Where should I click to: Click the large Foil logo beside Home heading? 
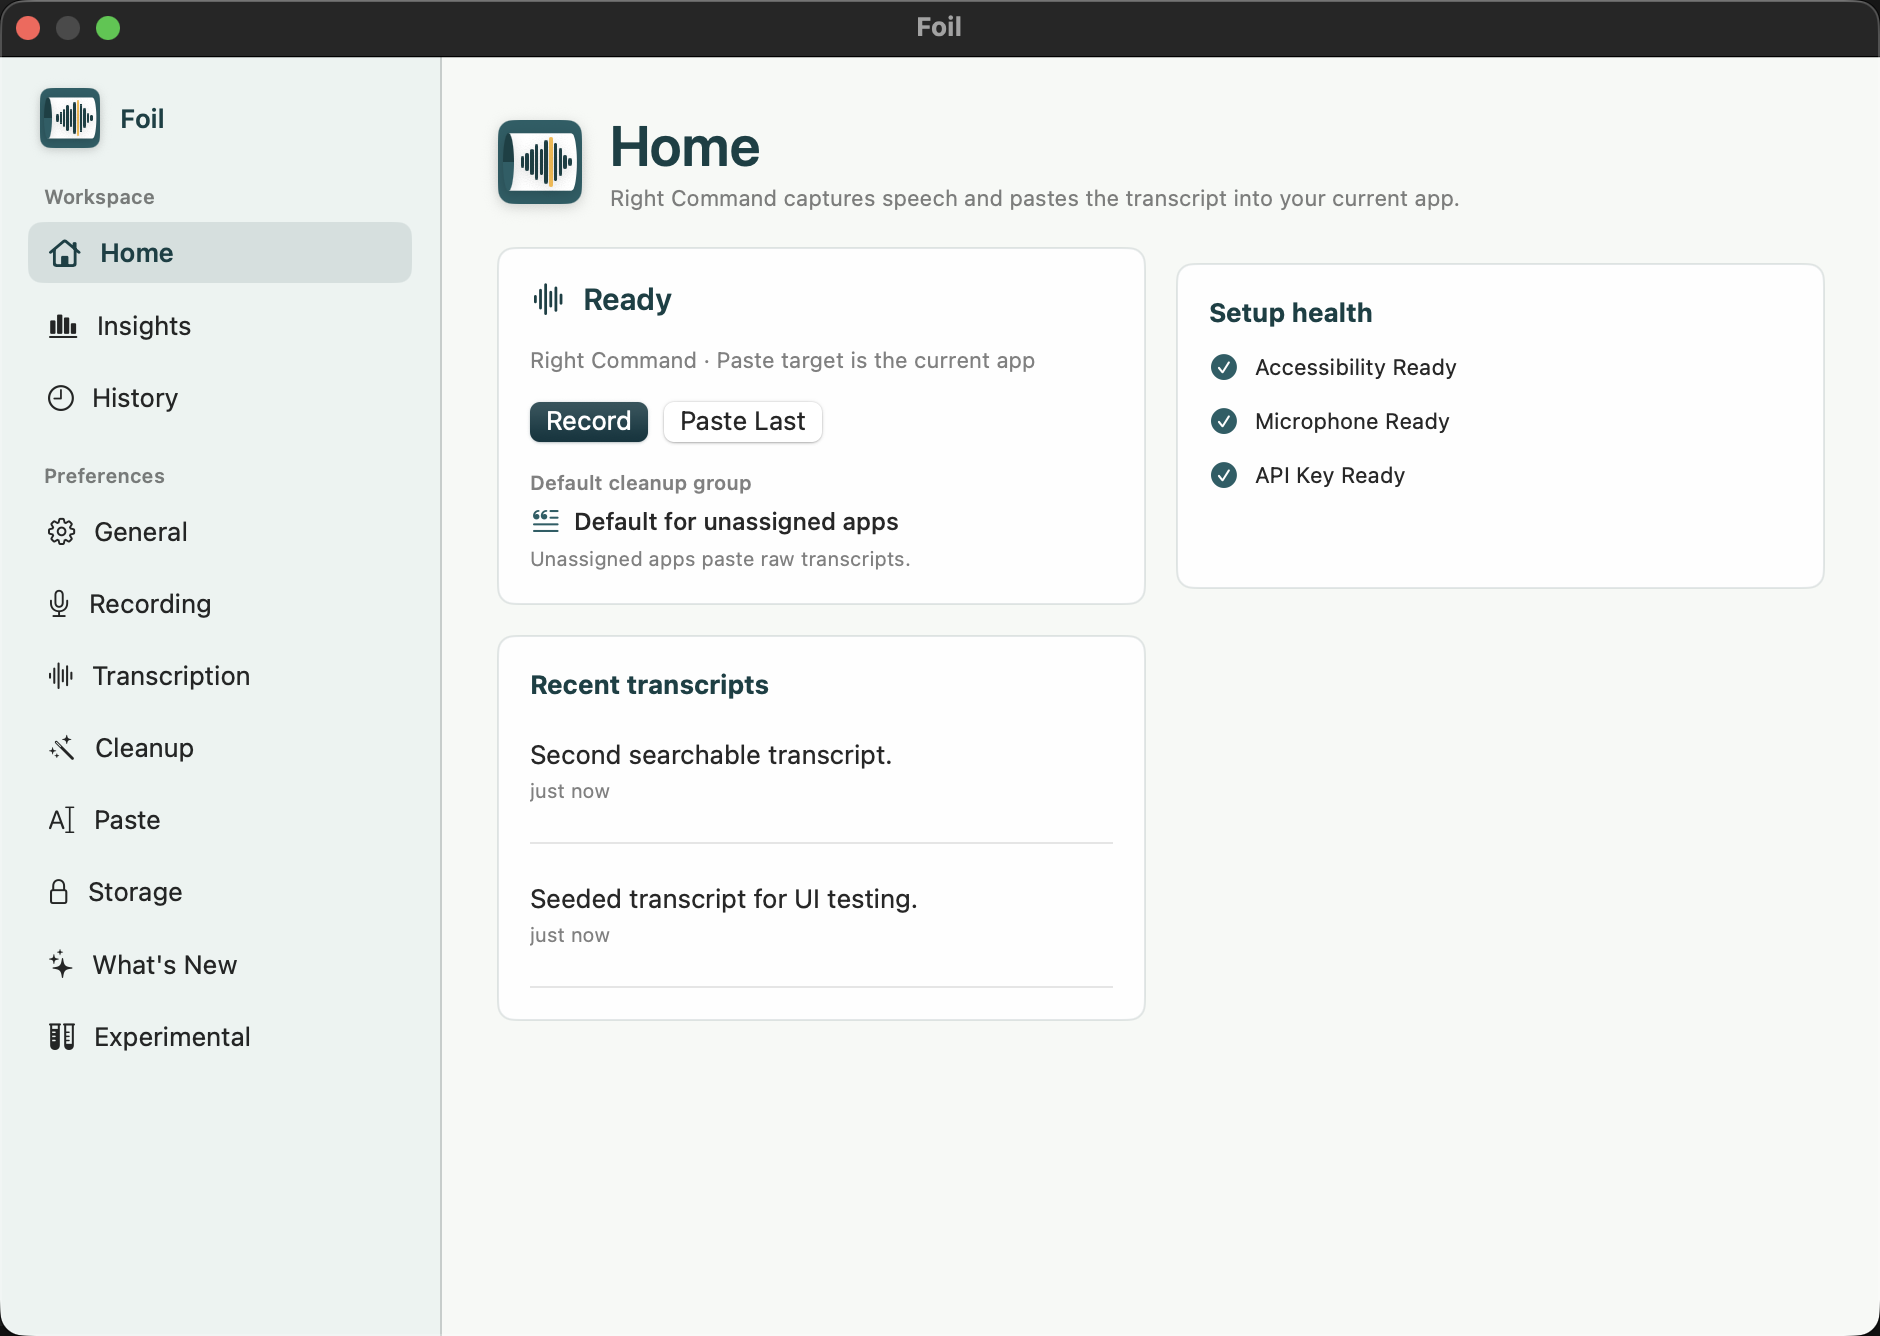540,162
